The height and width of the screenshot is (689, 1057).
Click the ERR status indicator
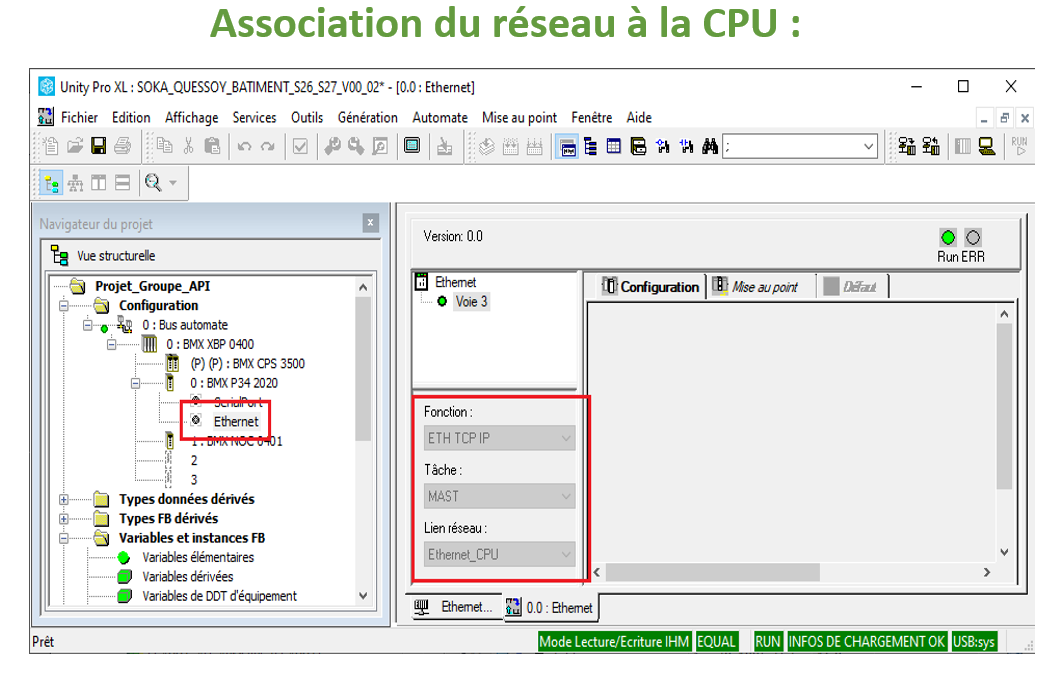click(971, 237)
